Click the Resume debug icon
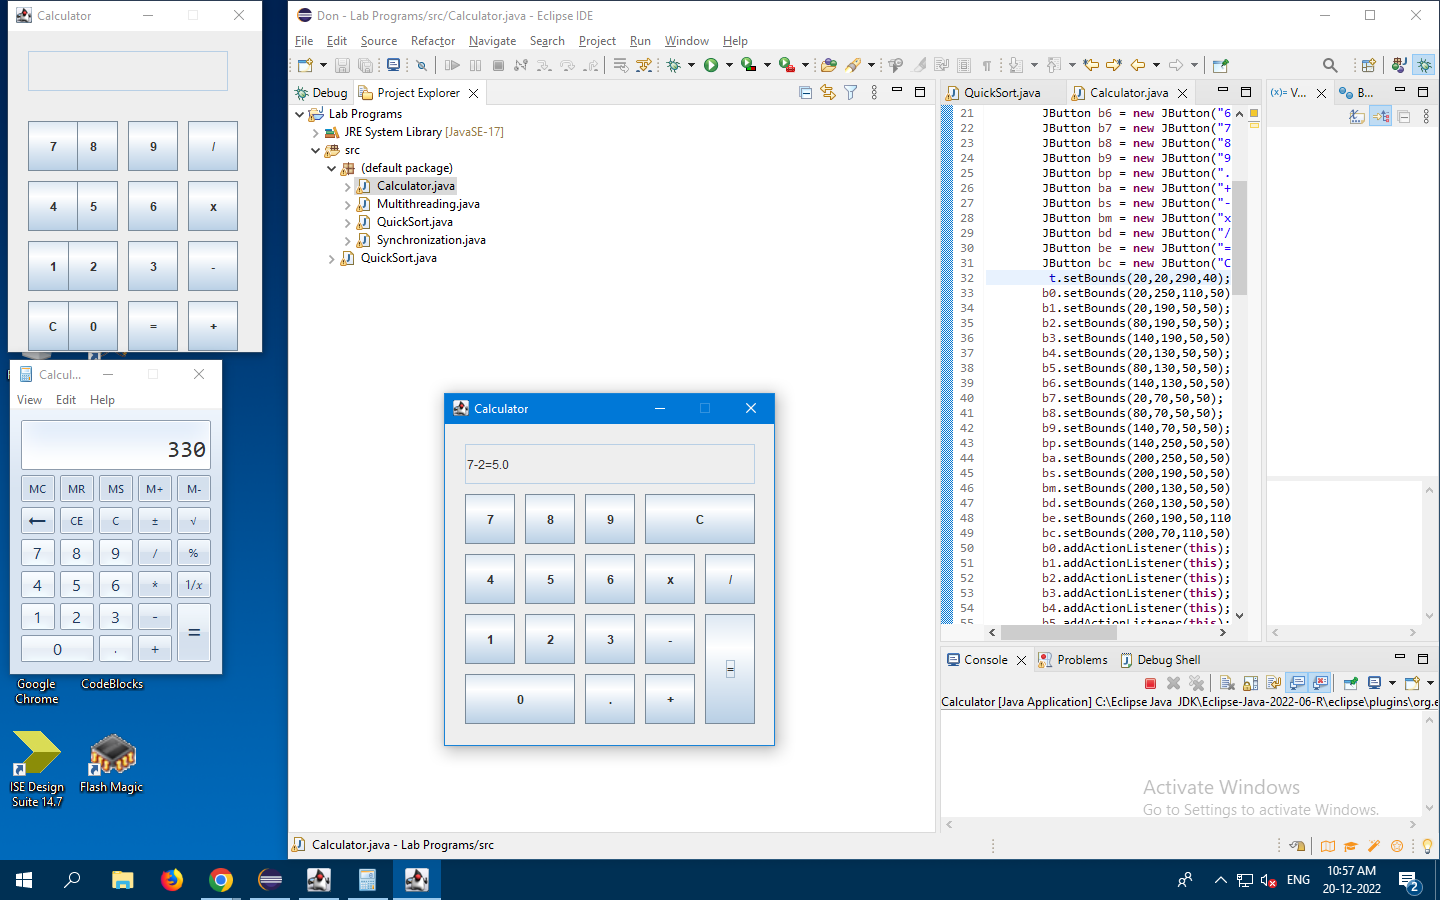 [x=452, y=65]
